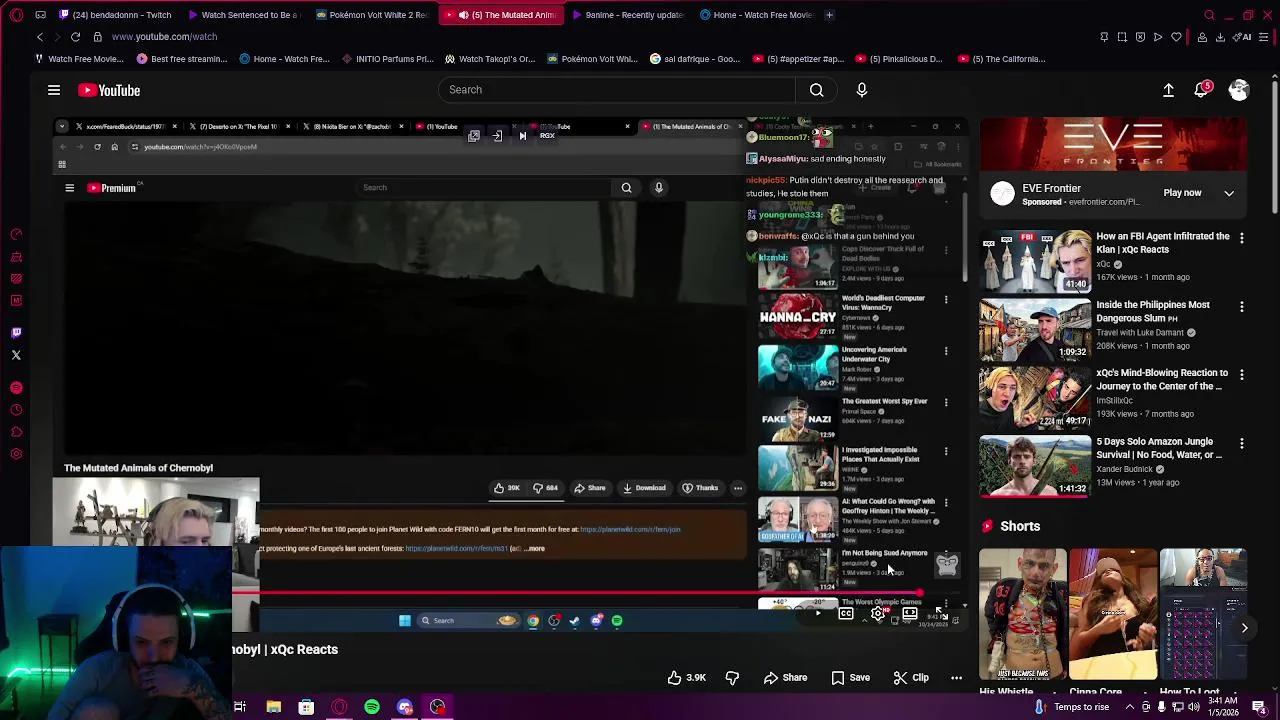The image size is (1280, 720).
Task: Show hidden system tray icons
Action: (x=1130, y=707)
